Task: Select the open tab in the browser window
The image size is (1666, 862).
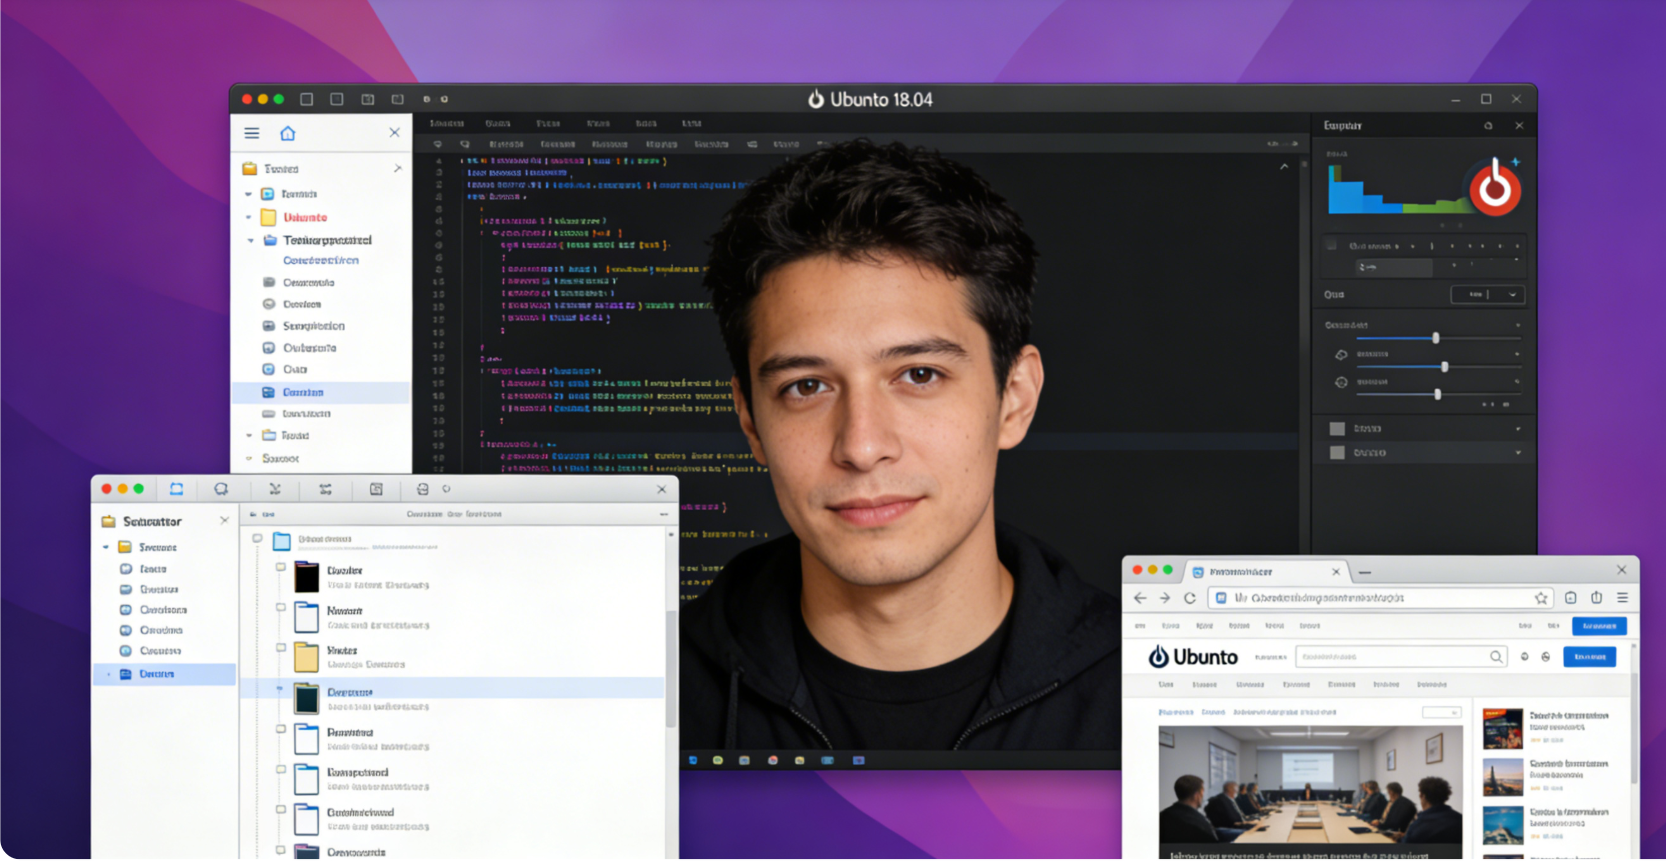Action: coord(1266,572)
